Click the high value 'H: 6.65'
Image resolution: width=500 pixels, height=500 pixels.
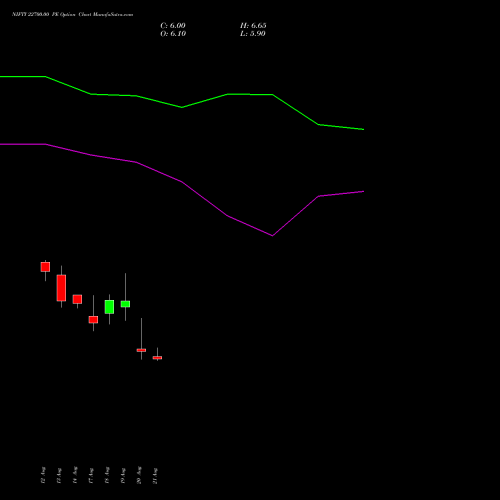coord(253,26)
